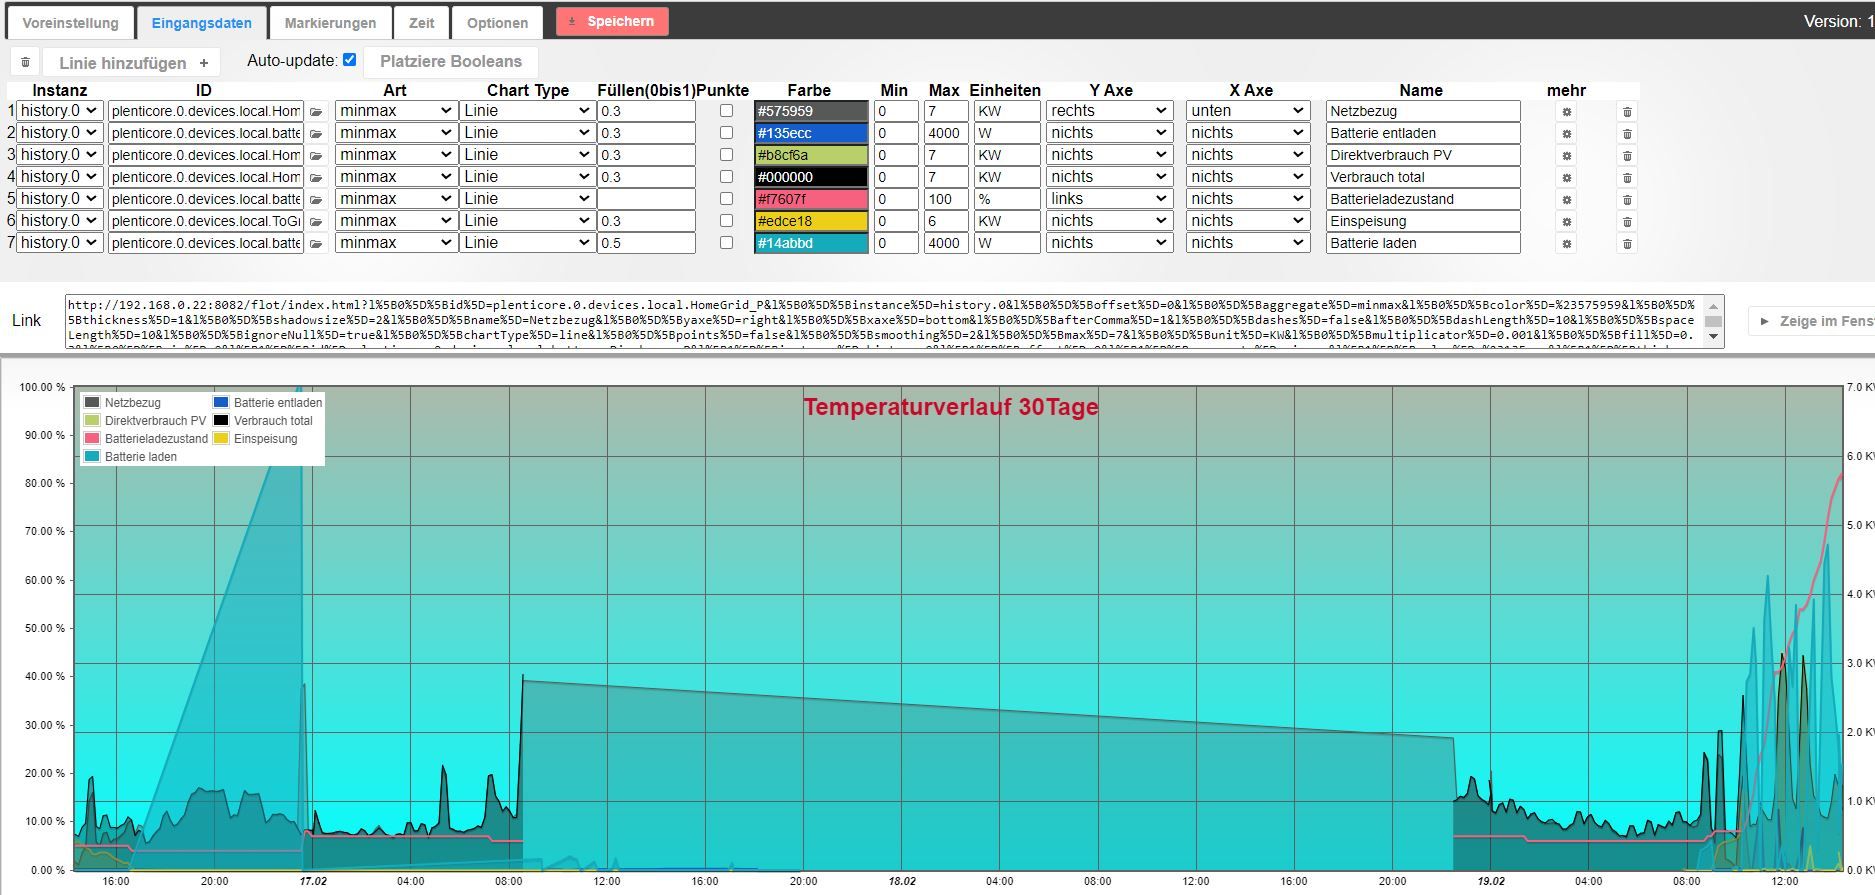Edit the Füllen field showing 0.5

click(x=646, y=243)
